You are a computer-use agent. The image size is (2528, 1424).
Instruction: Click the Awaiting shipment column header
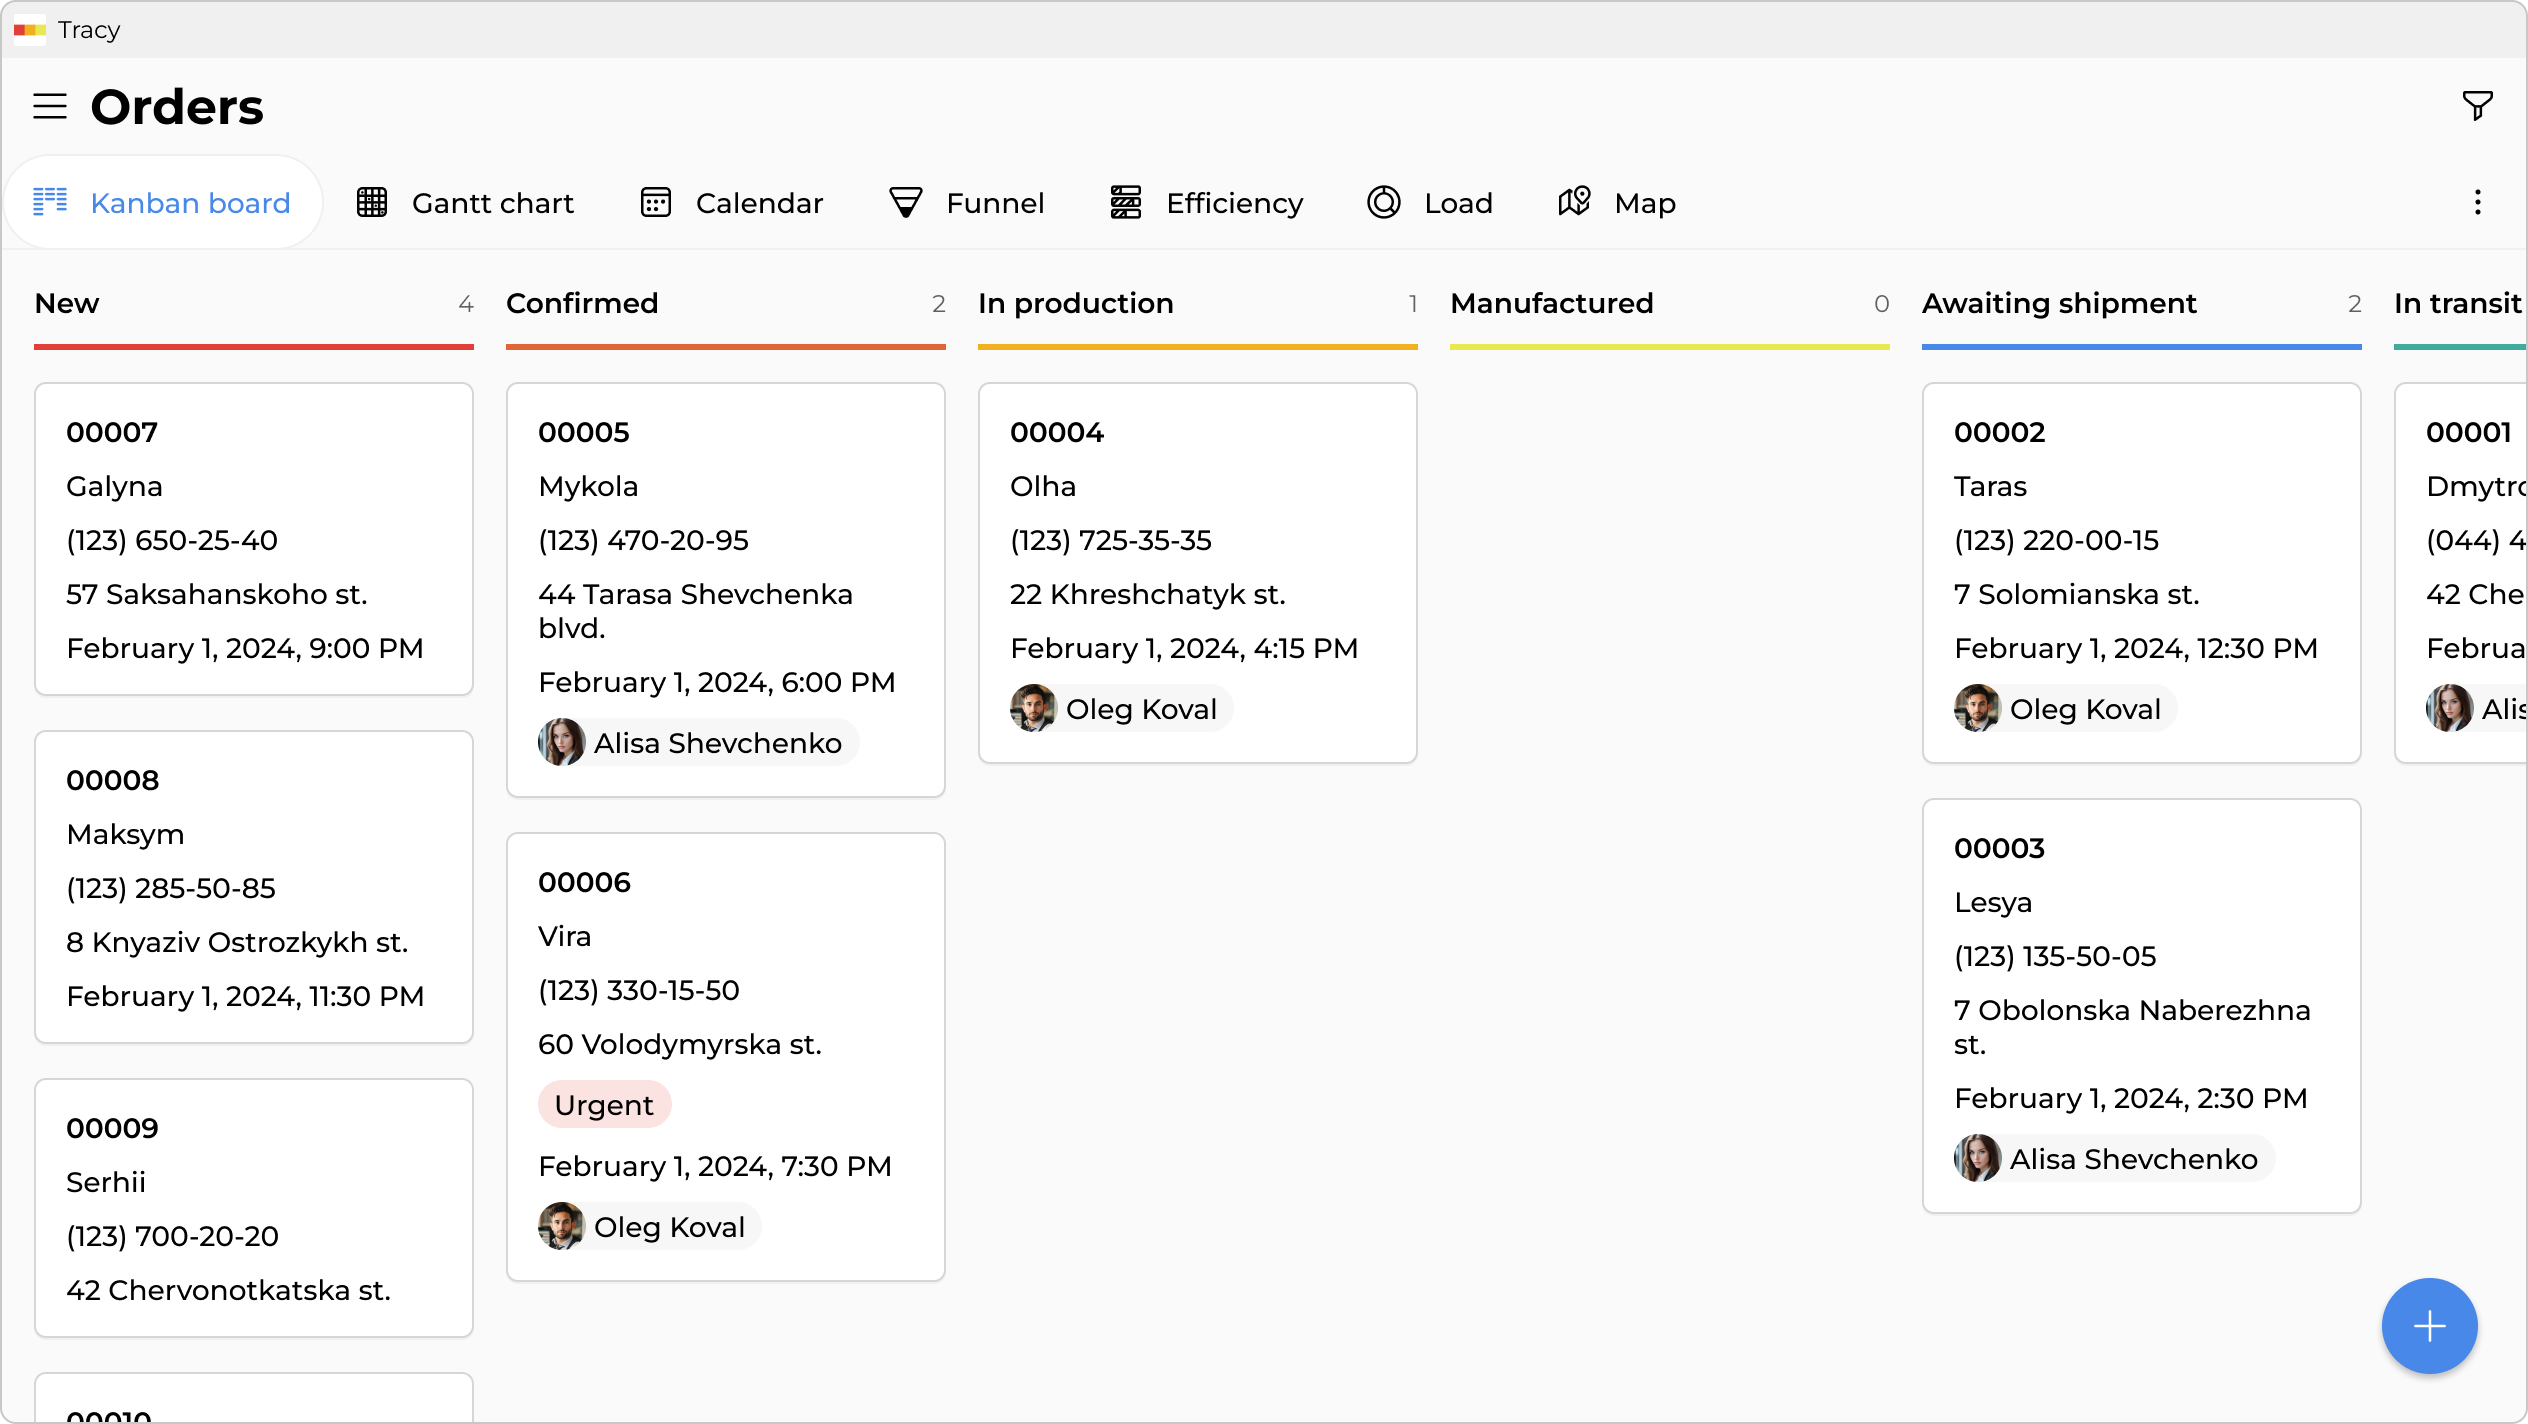(x=2059, y=304)
